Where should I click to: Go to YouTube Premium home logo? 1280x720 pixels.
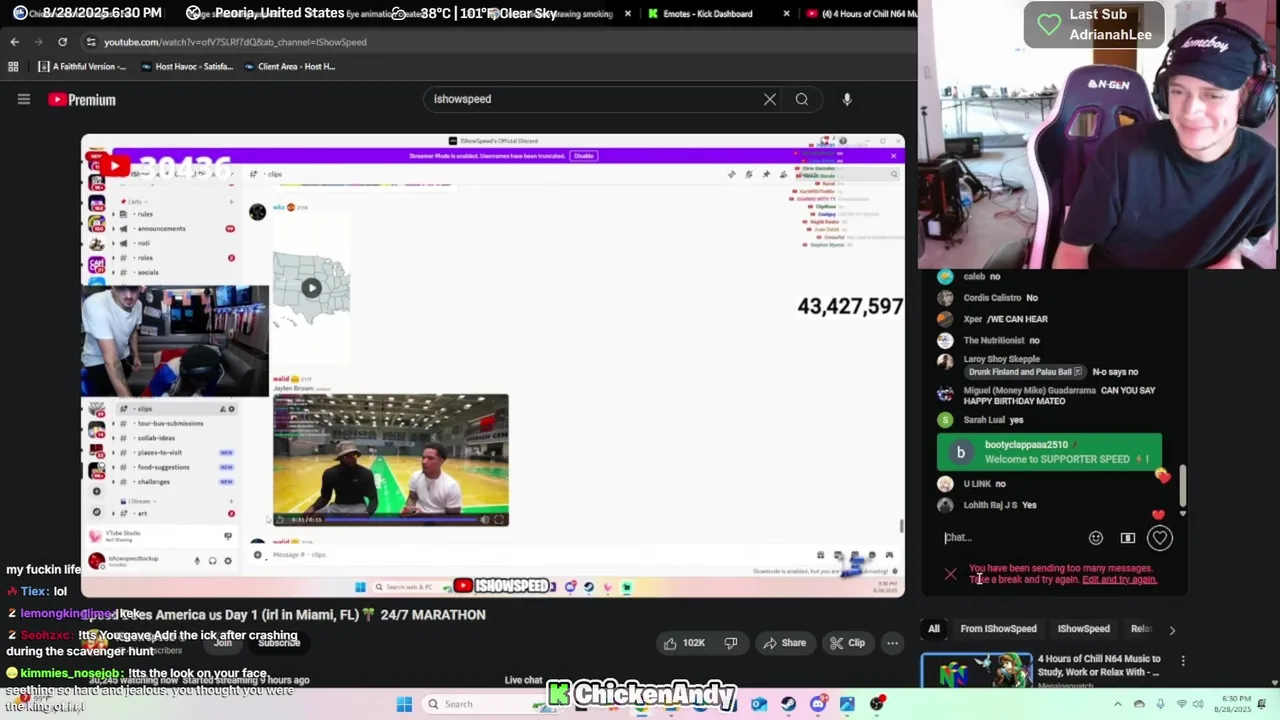pos(82,99)
